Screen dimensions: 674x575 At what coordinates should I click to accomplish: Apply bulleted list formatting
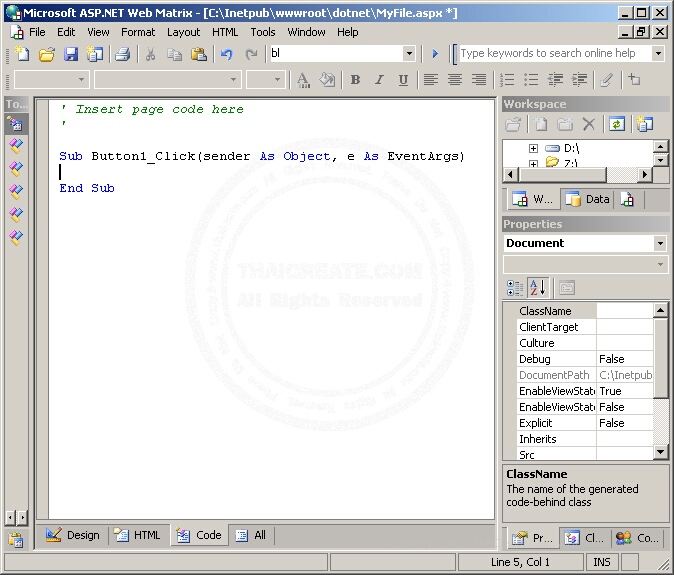click(531, 80)
